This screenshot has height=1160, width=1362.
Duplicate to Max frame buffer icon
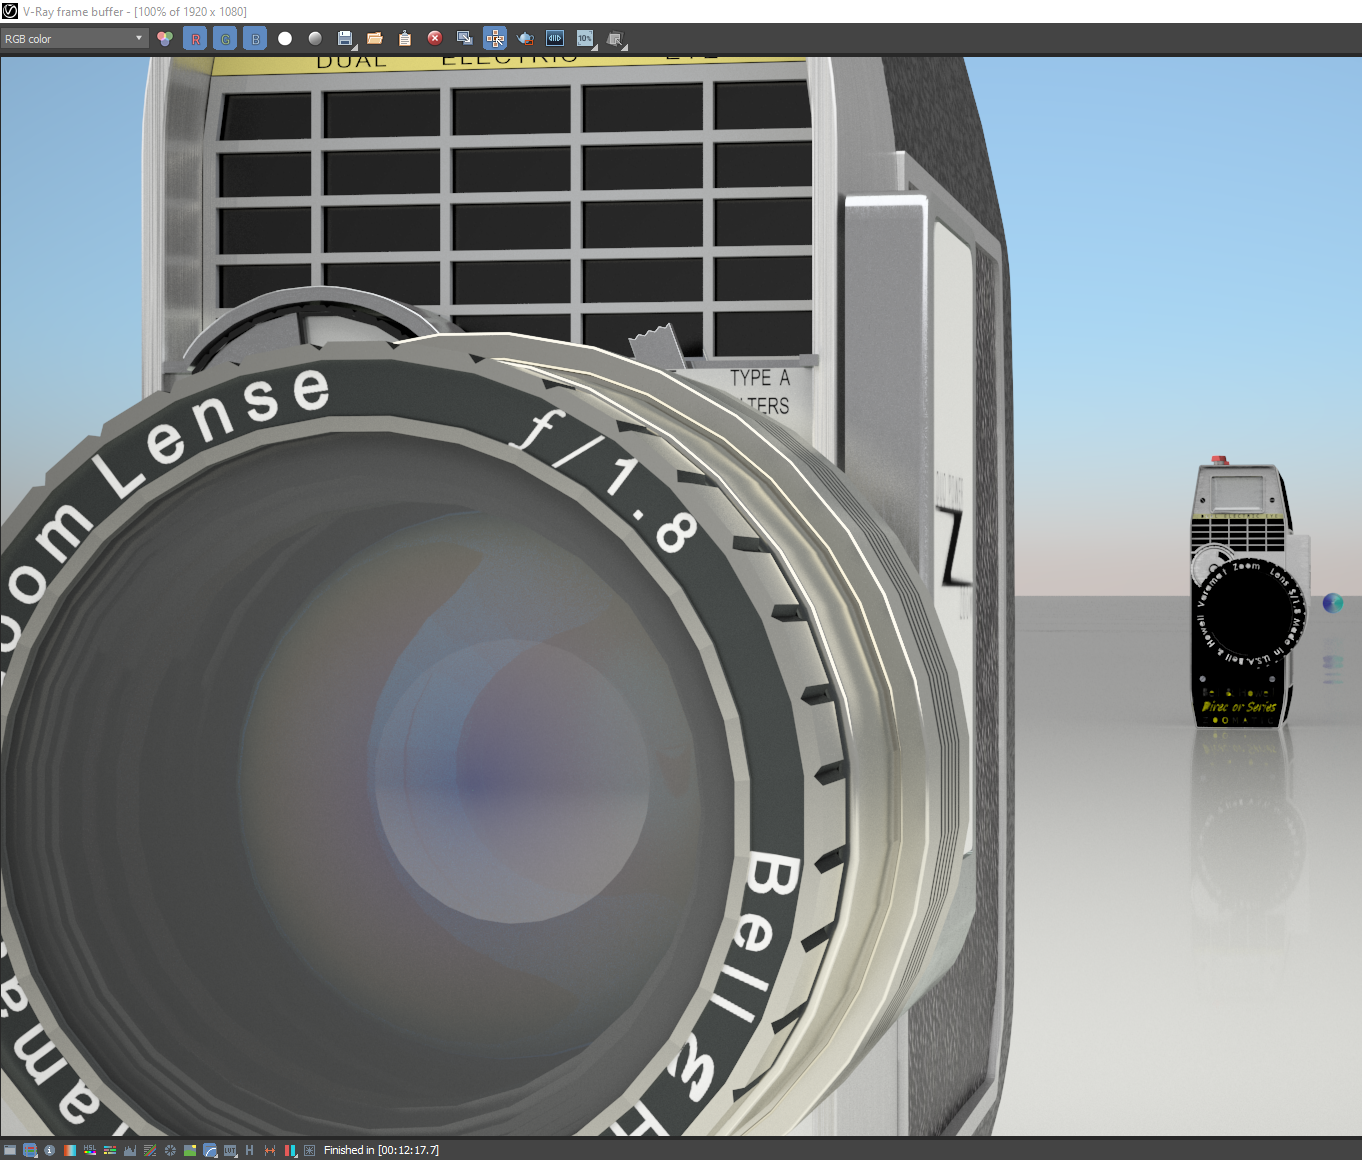click(465, 38)
